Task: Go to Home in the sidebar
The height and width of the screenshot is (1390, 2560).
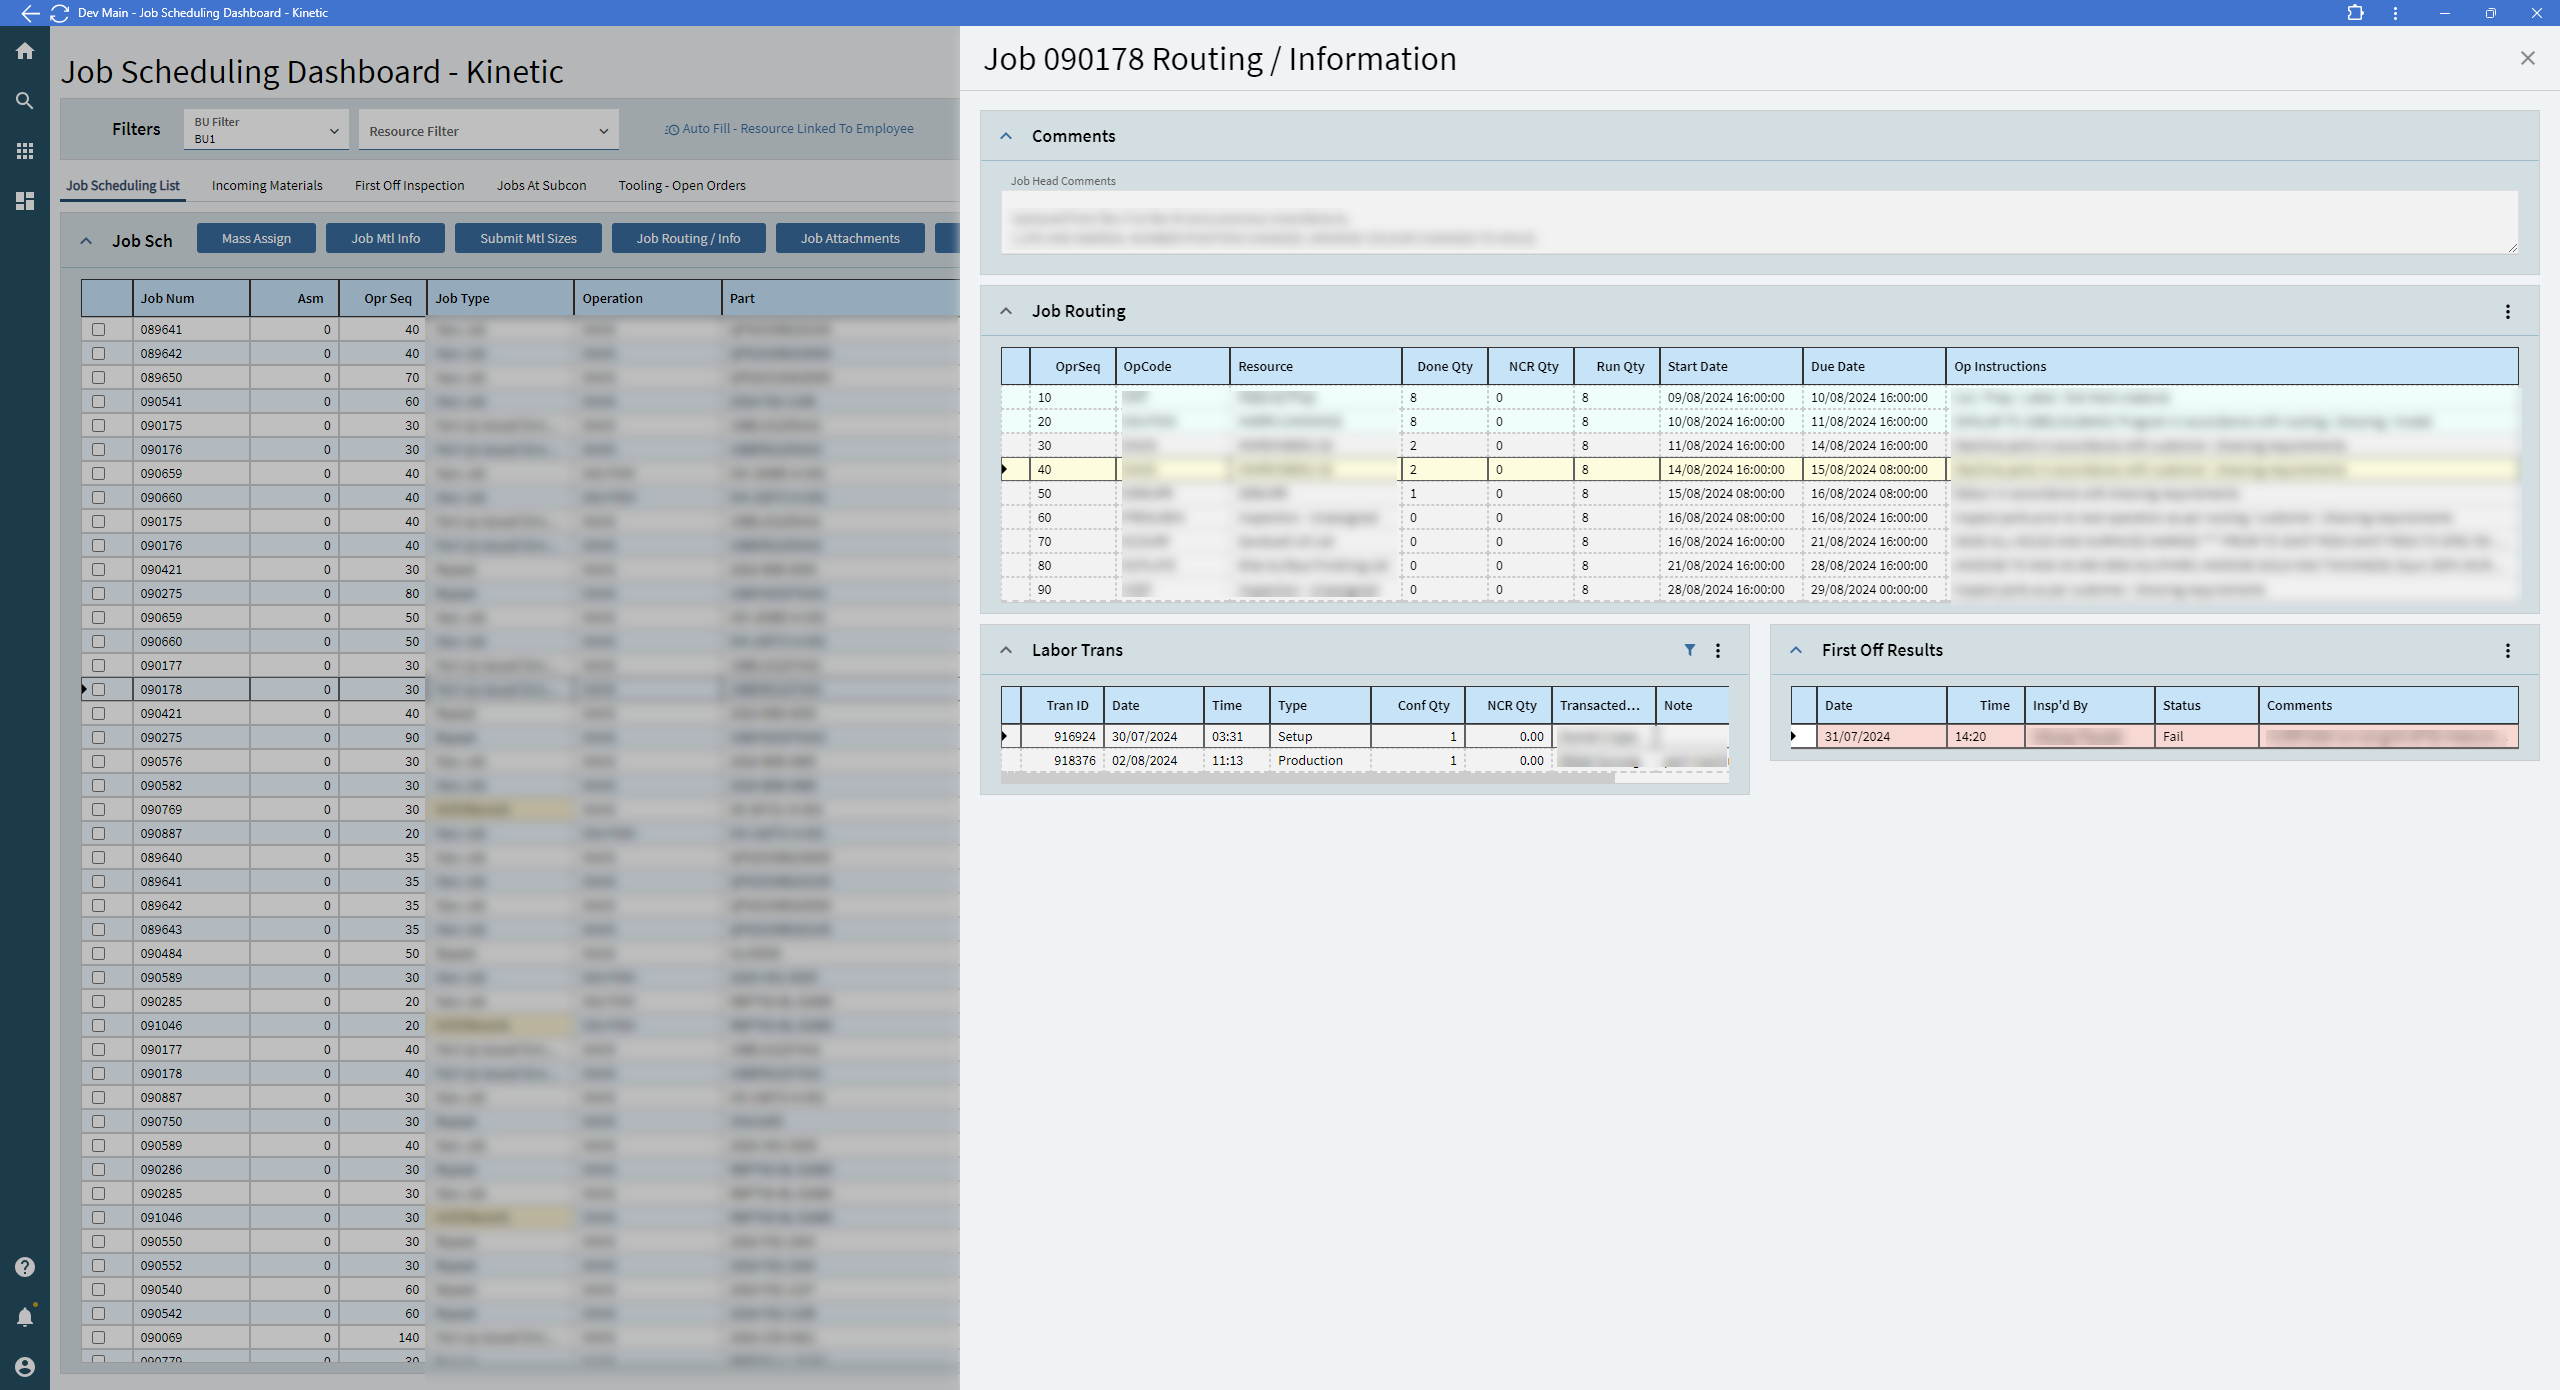Action: click(x=25, y=51)
